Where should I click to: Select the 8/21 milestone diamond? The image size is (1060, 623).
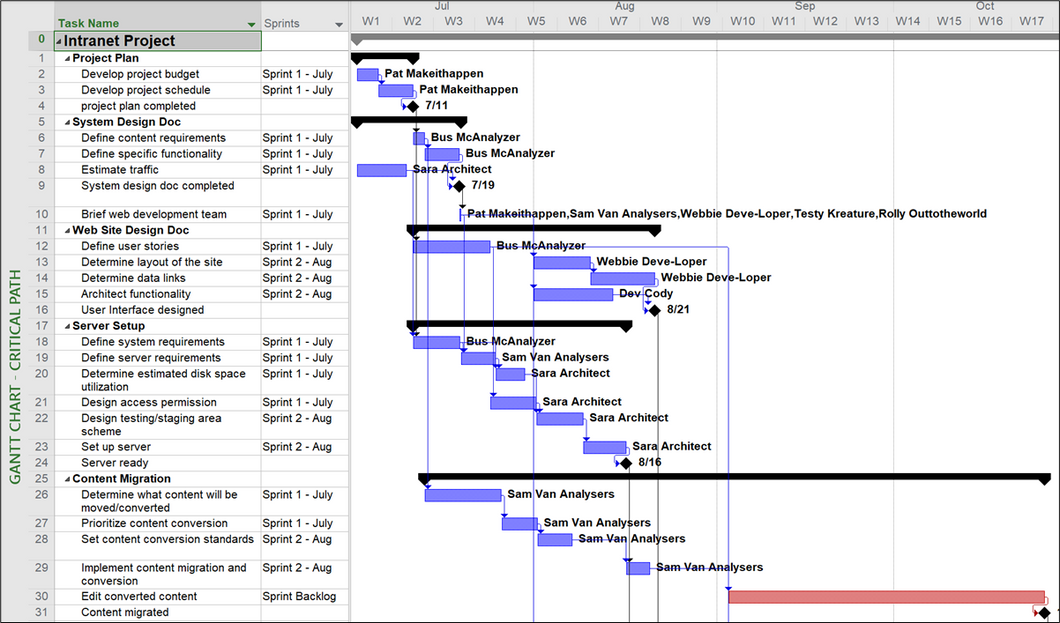coord(654,310)
